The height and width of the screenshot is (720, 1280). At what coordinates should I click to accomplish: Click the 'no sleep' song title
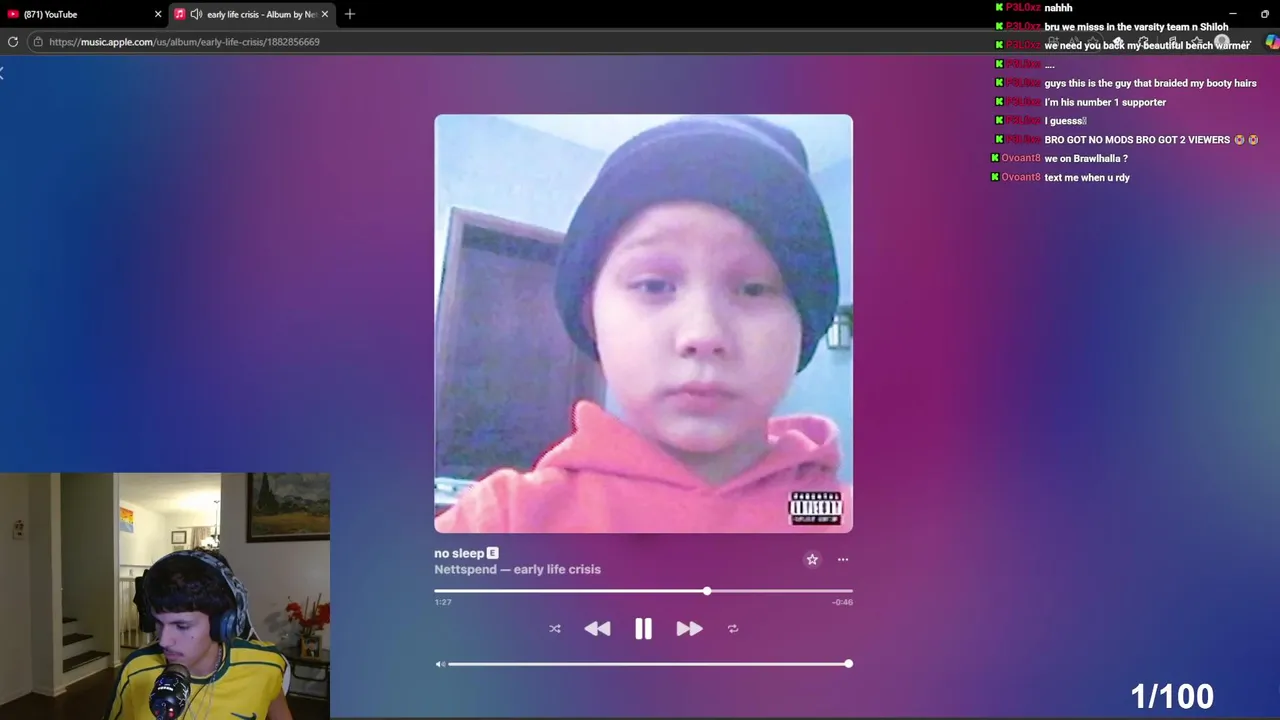pyautogui.click(x=459, y=553)
